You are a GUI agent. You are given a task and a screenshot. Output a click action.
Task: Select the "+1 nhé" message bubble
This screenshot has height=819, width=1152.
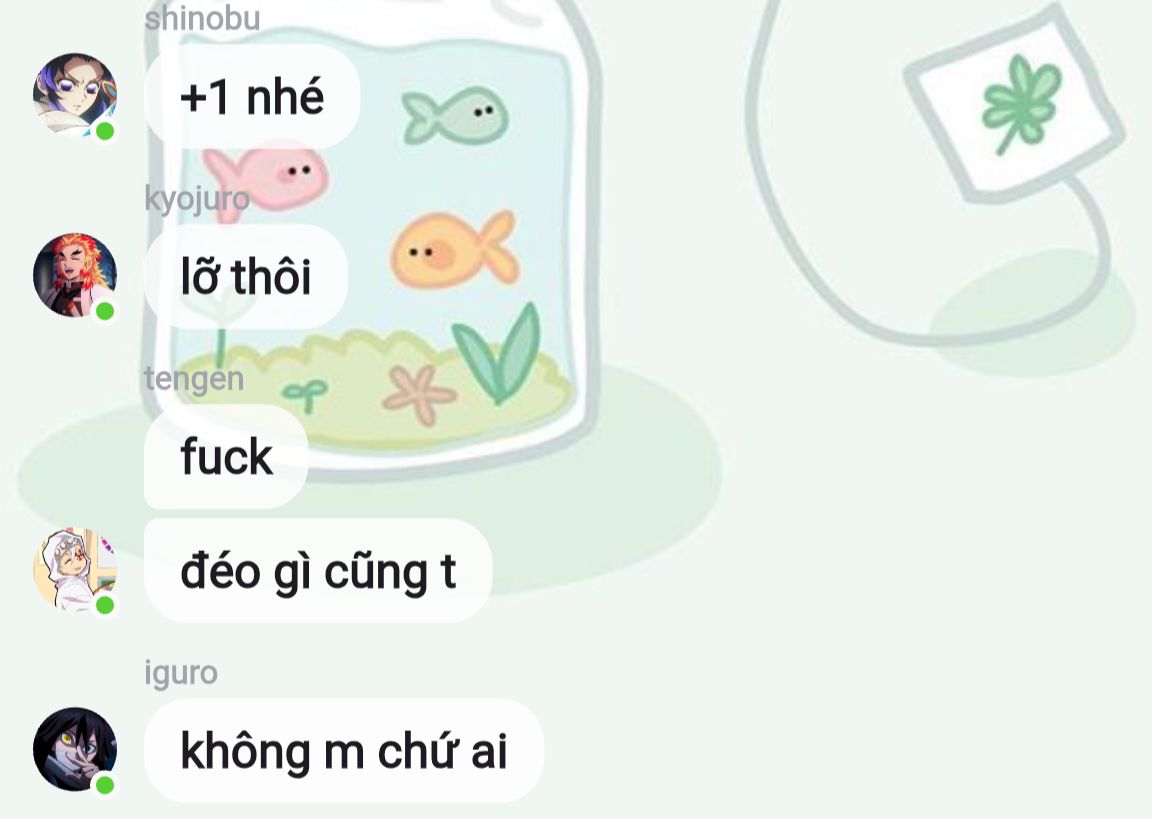(252, 96)
